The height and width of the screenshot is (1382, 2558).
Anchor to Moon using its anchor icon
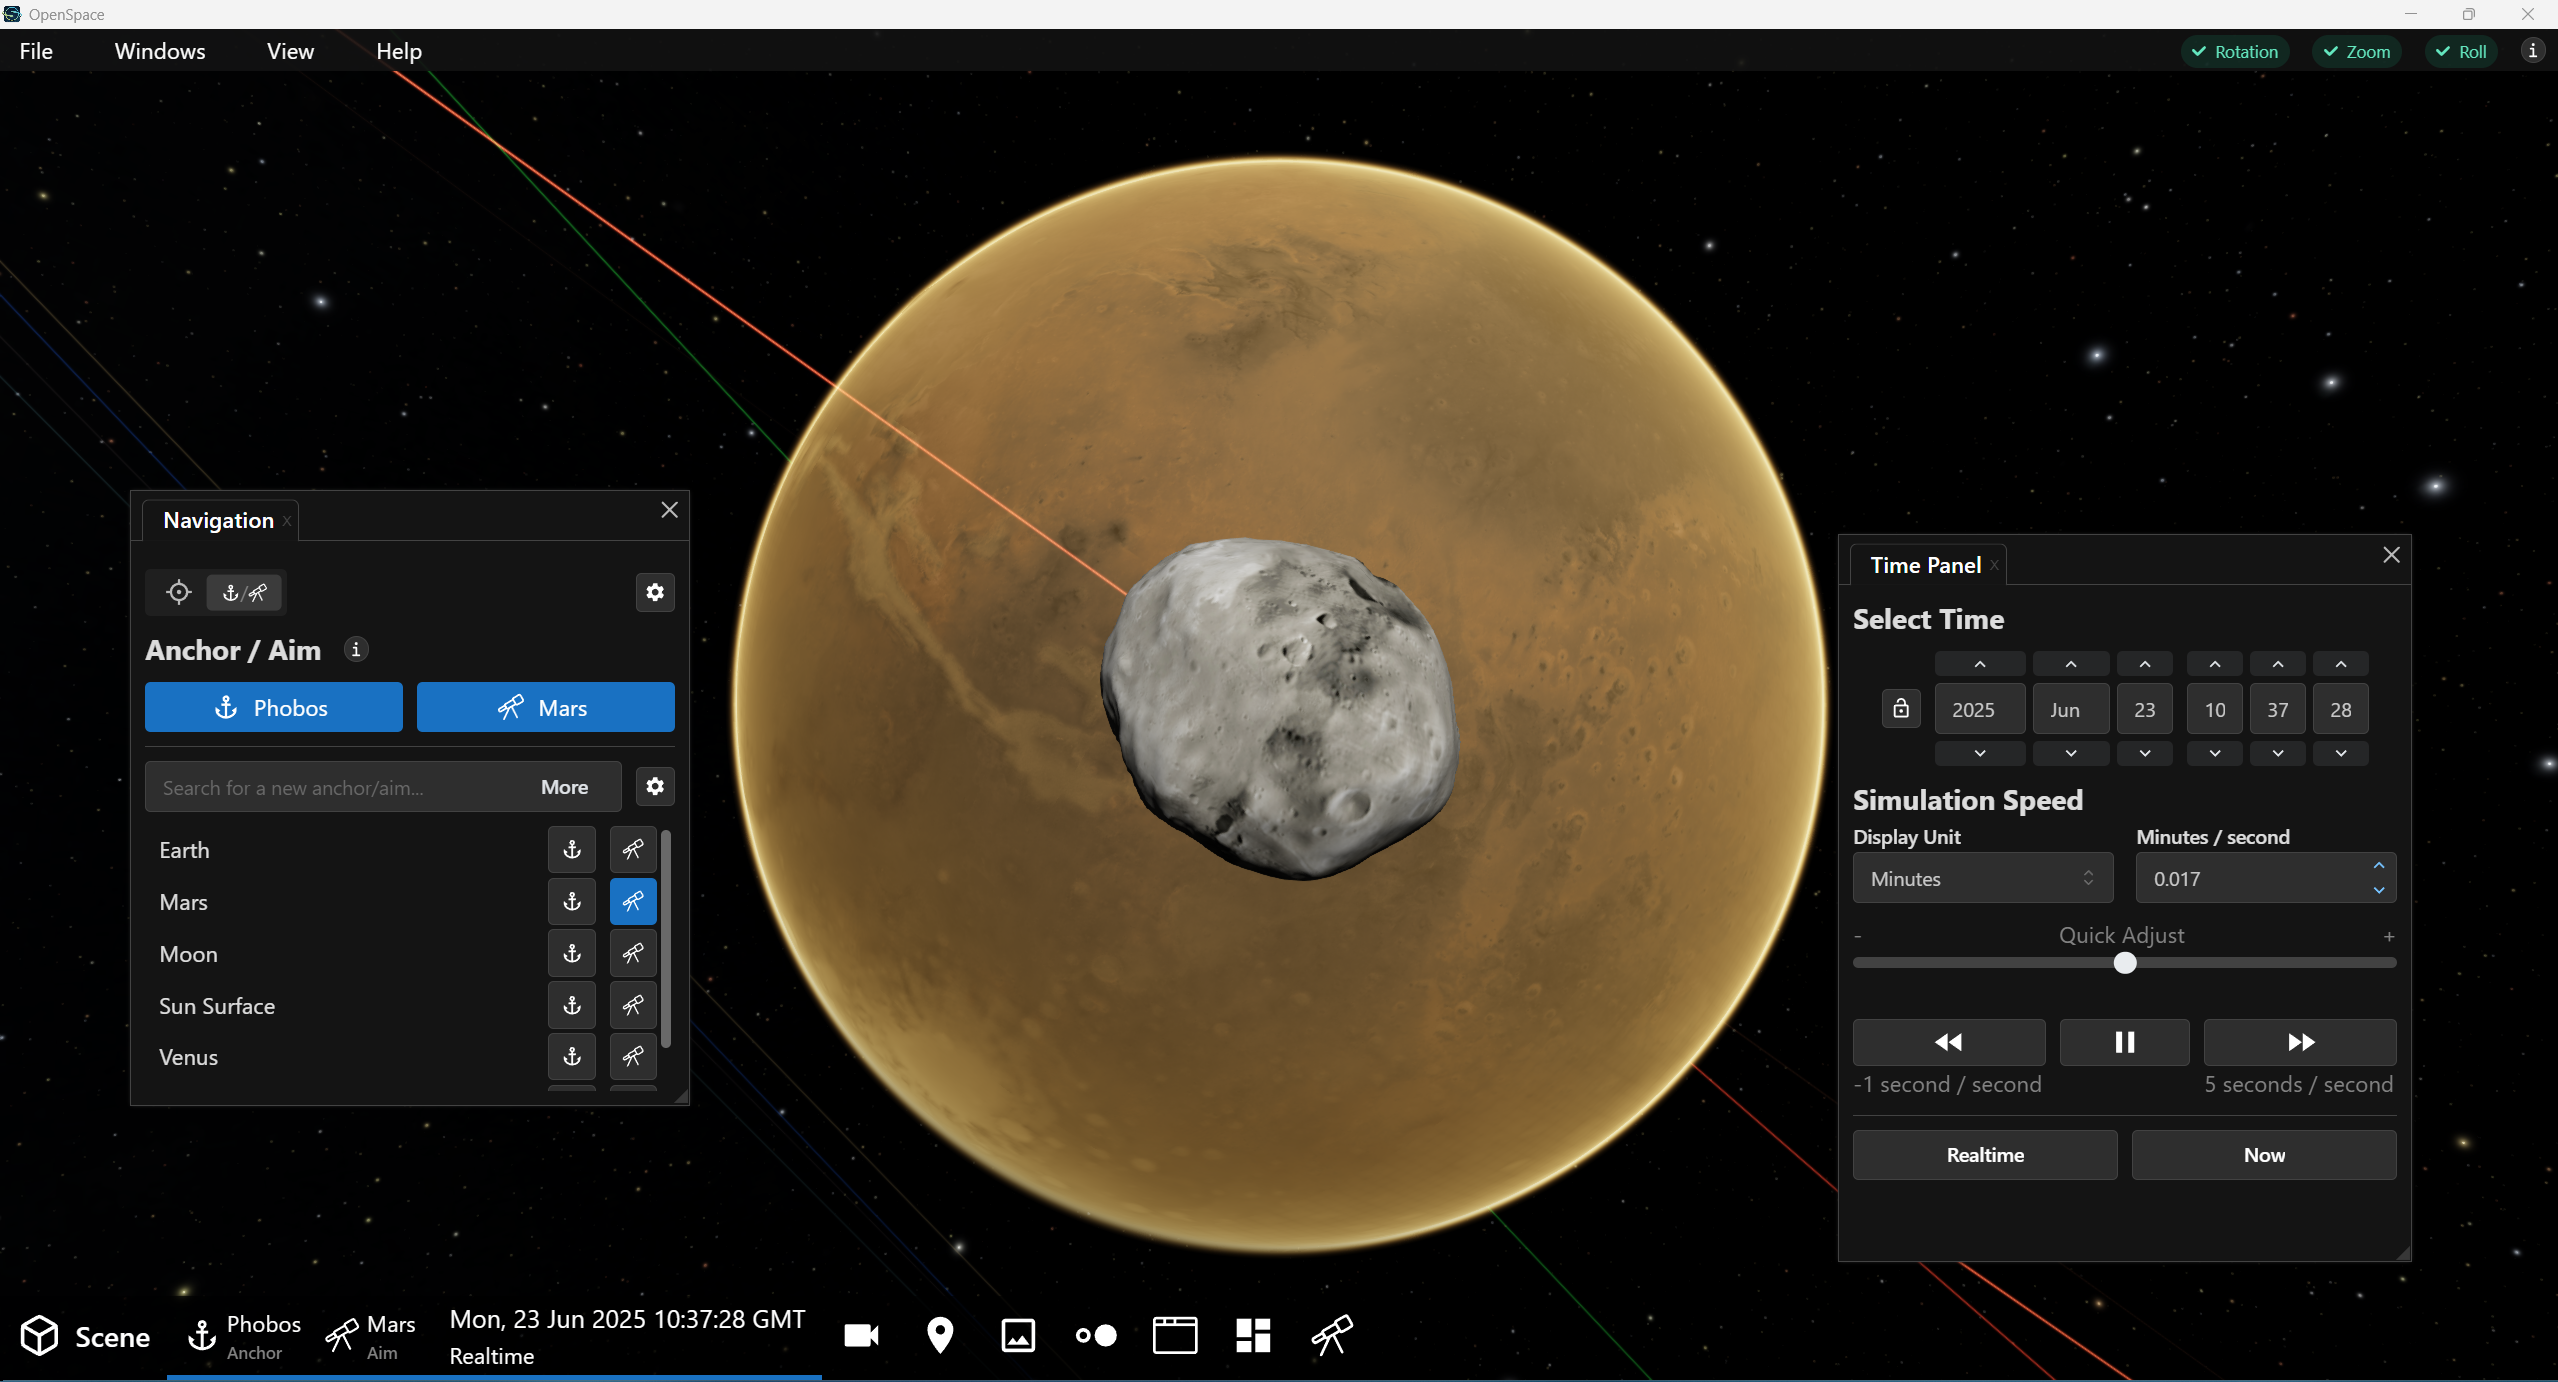572,954
